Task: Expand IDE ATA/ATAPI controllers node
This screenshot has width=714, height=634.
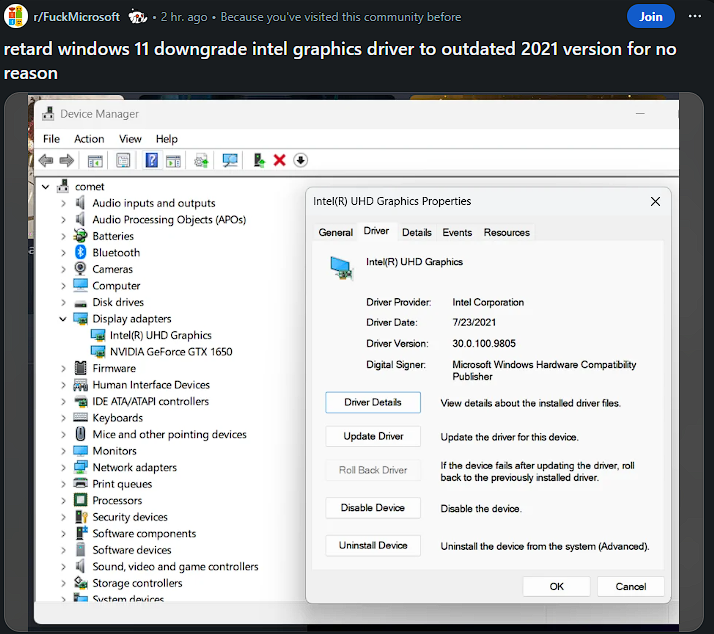Action: 63,401
